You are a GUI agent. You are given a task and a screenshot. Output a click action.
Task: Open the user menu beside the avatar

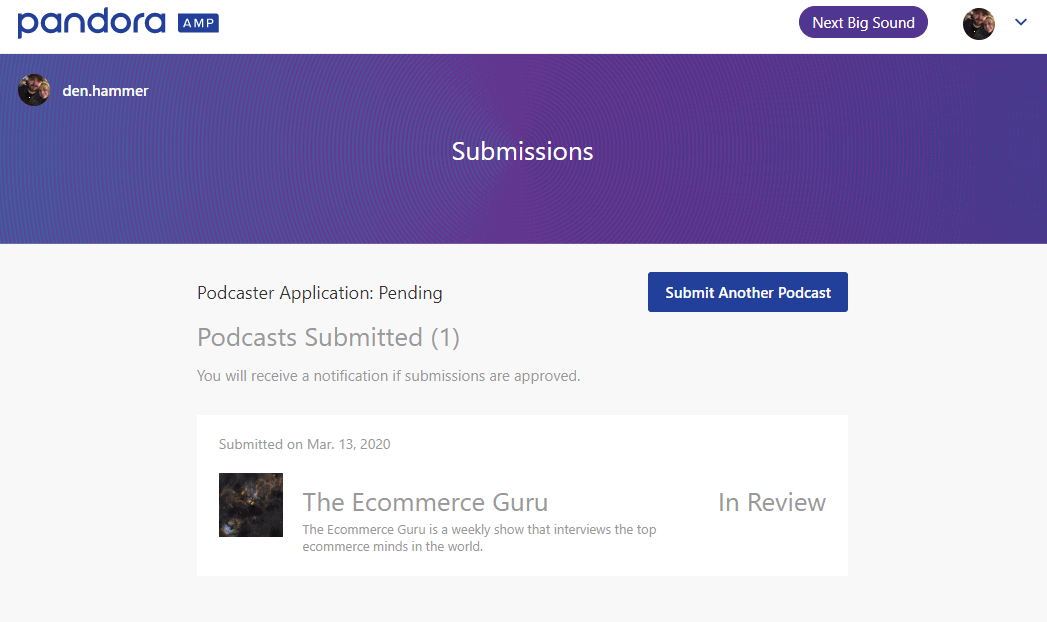point(1020,22)
